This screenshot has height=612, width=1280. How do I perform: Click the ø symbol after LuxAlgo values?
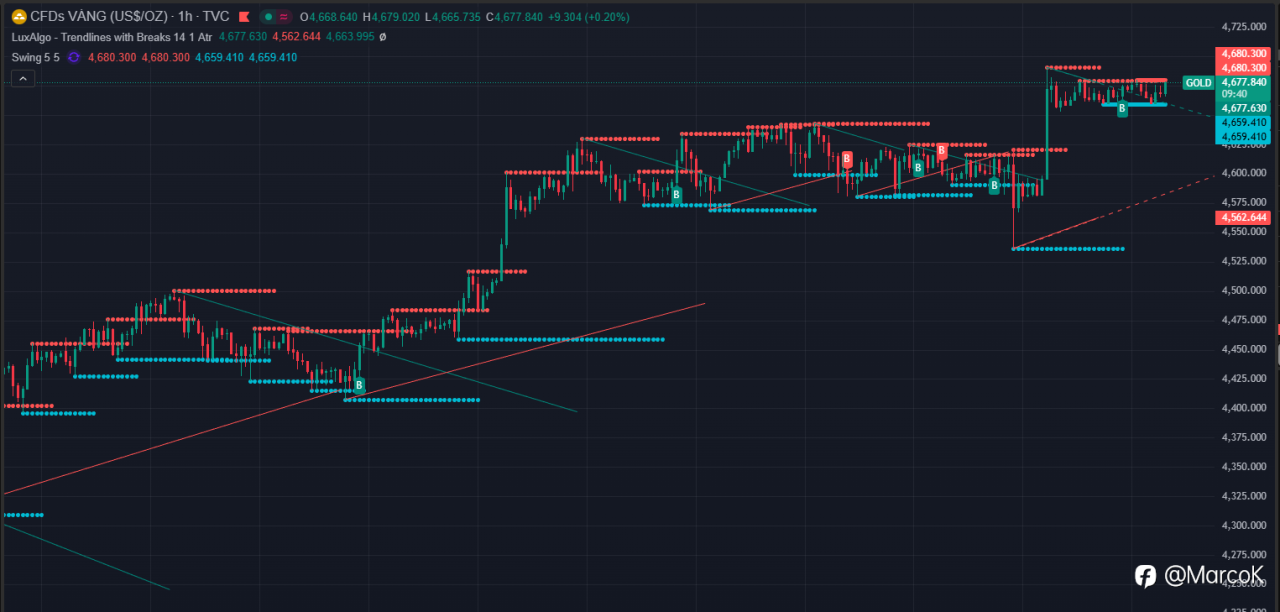[x=383, y=37]
